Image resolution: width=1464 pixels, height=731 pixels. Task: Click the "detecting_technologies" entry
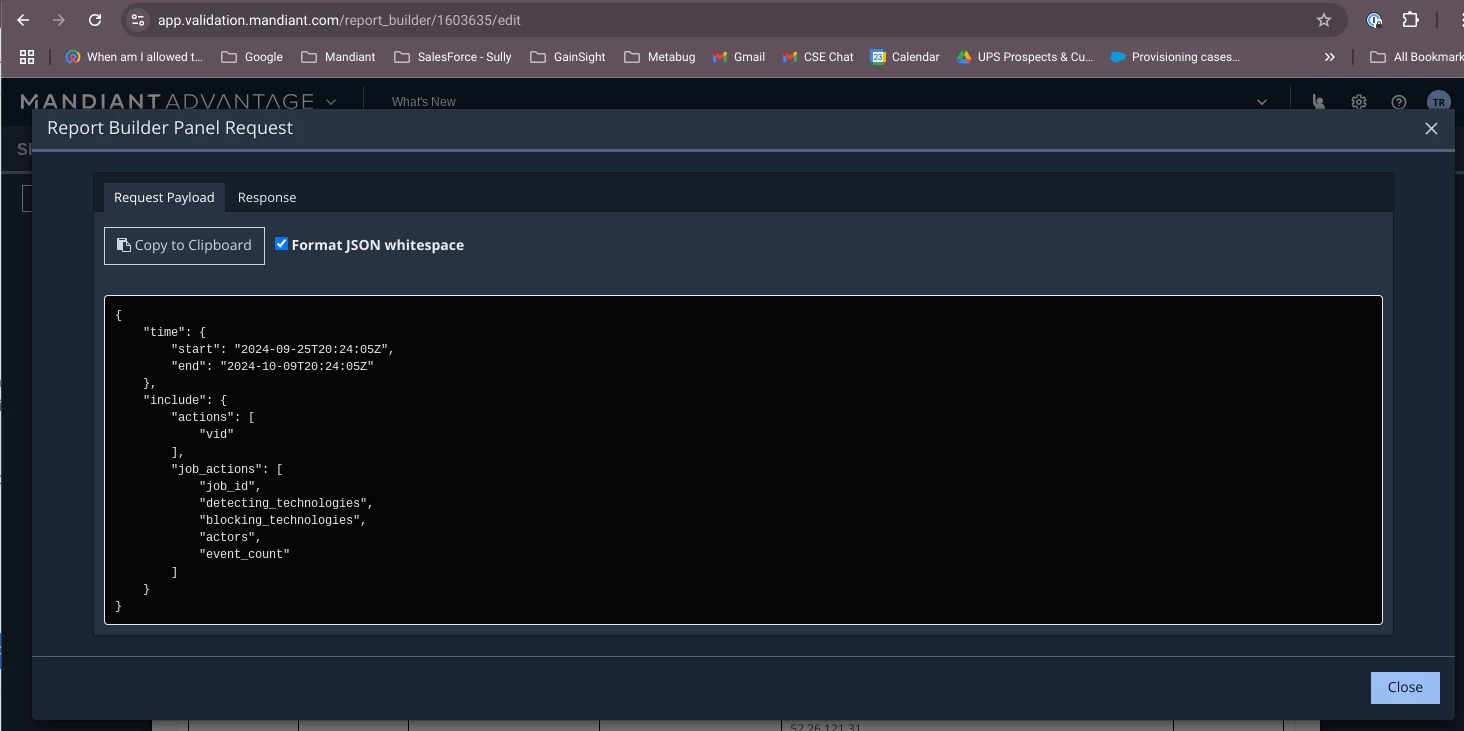pyautogui.click(x=286, y=503)
